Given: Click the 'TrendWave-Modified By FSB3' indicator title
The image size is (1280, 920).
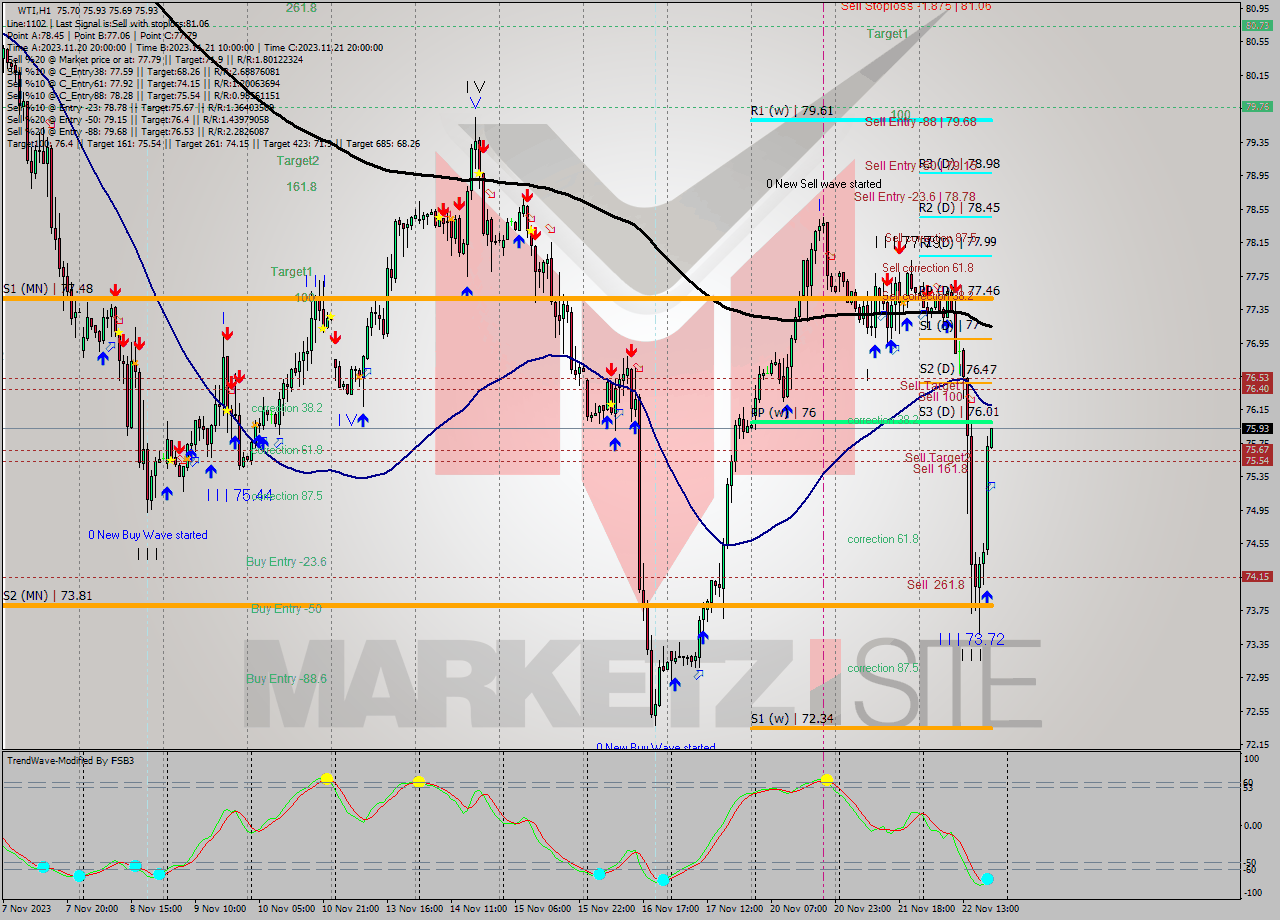Looking at the screenshot, I should [70, 761].
